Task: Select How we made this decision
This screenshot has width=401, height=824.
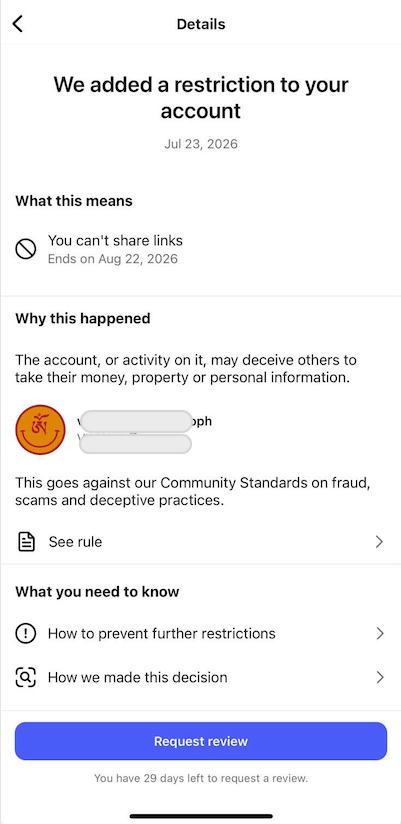Action: tap(200, 677)
